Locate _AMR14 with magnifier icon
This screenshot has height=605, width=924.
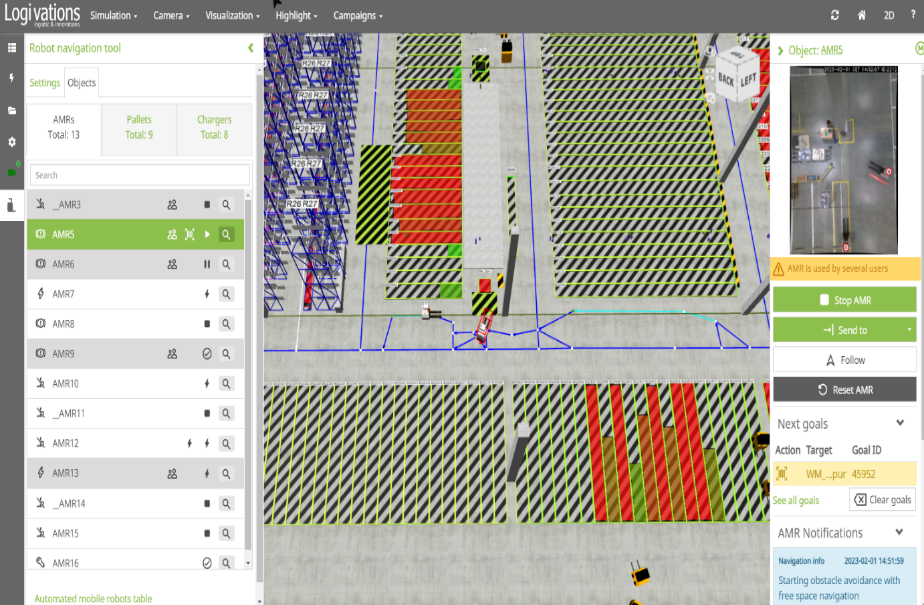coord(226,504)
